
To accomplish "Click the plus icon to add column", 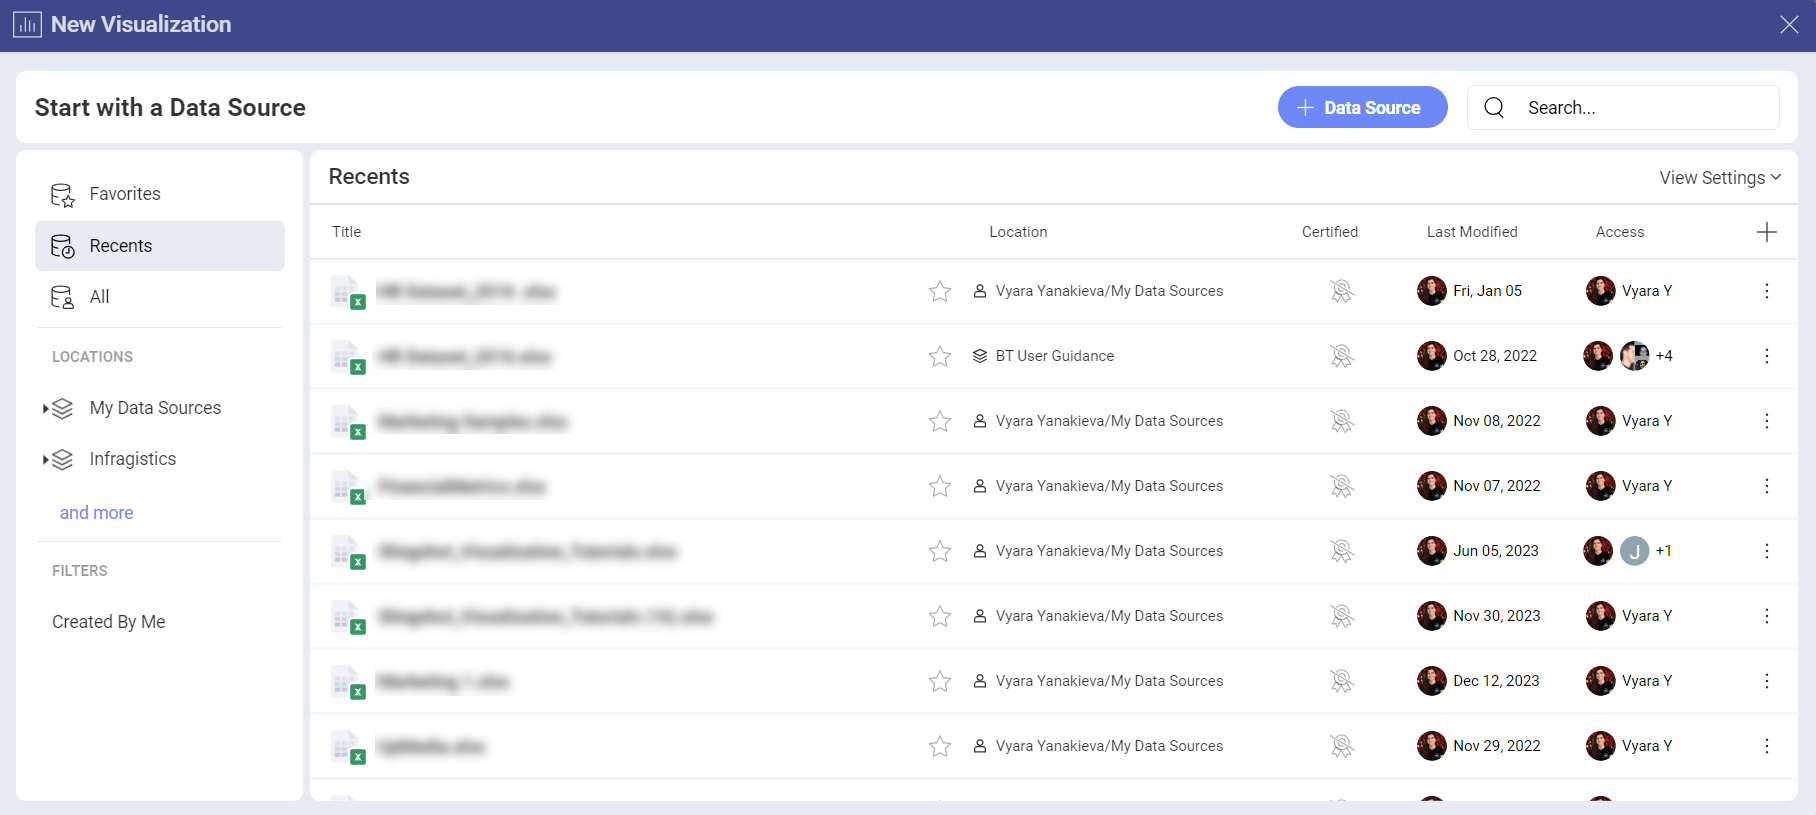I will (1767, 232).
